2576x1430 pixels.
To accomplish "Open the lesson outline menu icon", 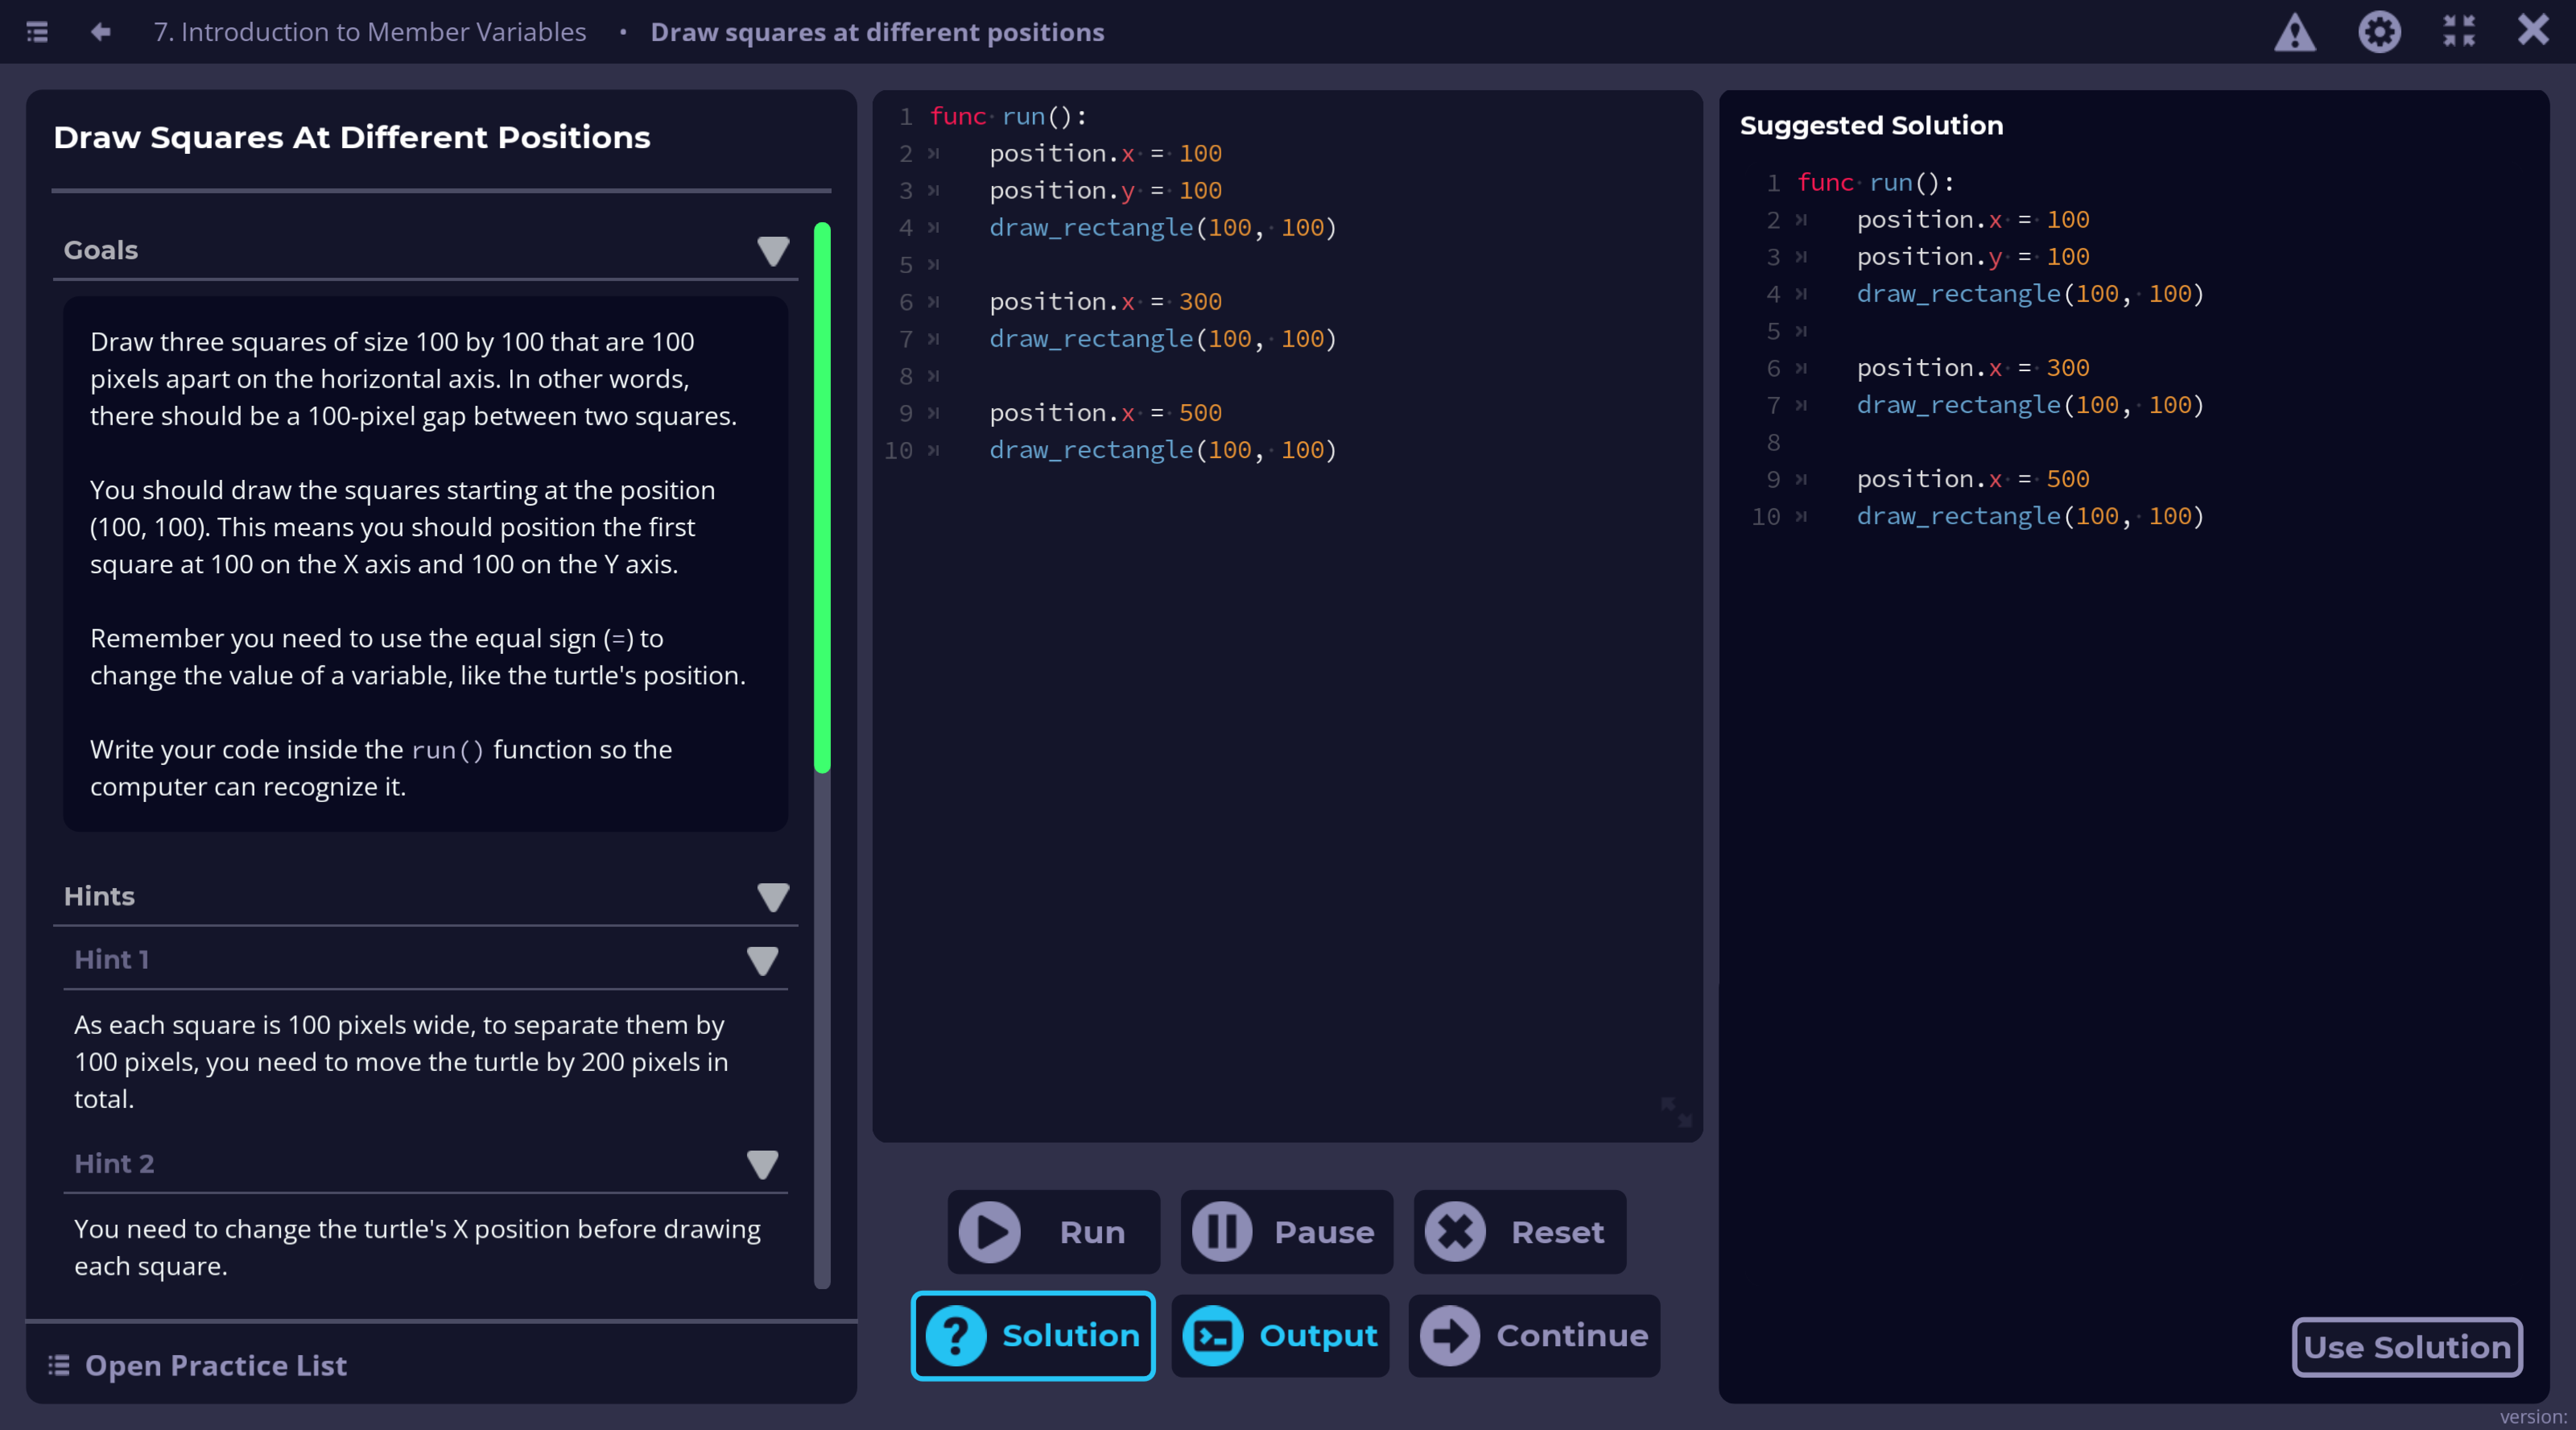I will [x=37, y=32].
